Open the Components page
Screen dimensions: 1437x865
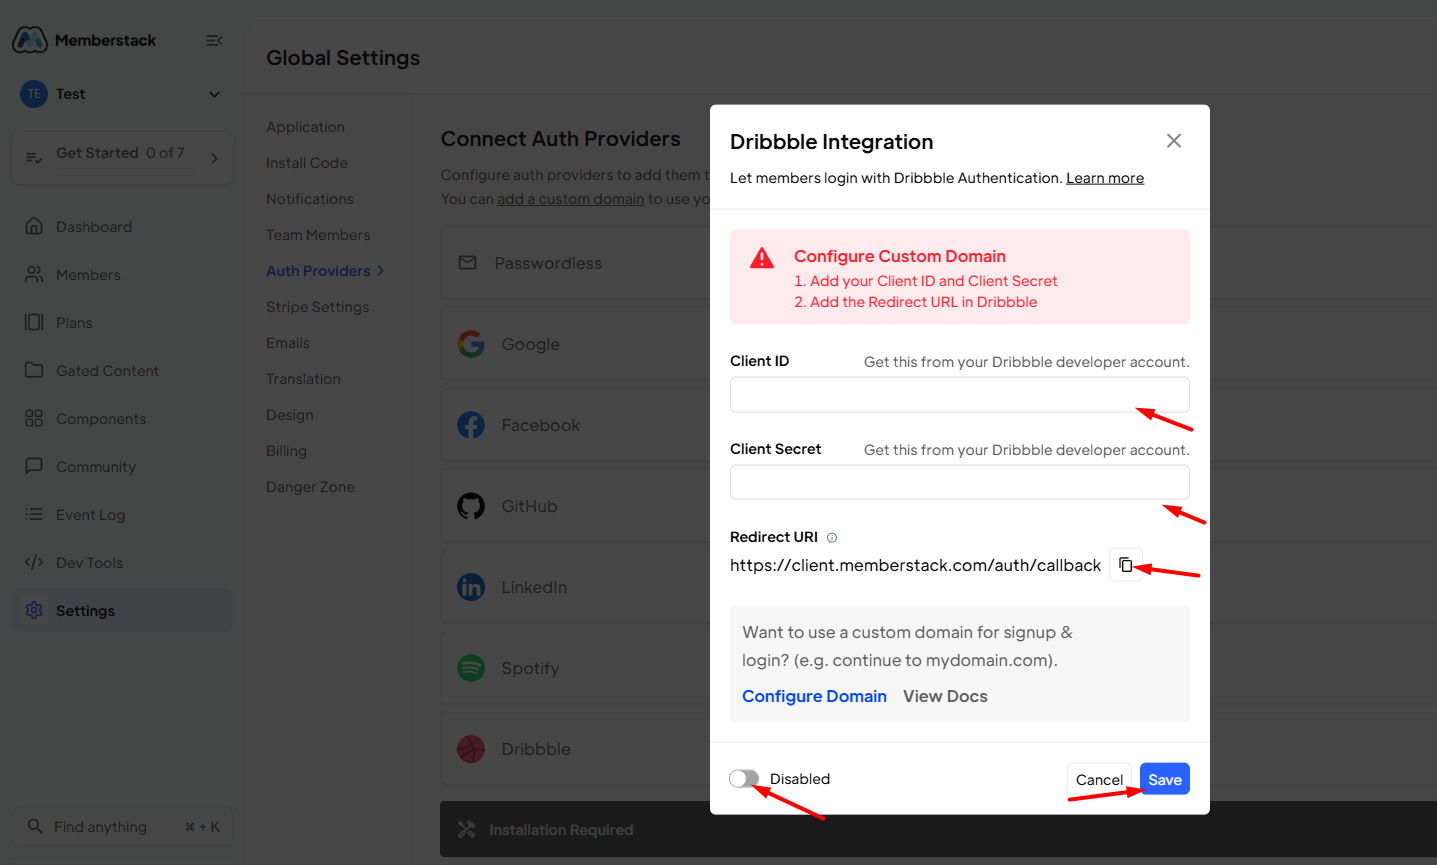[x=101, y=419]
